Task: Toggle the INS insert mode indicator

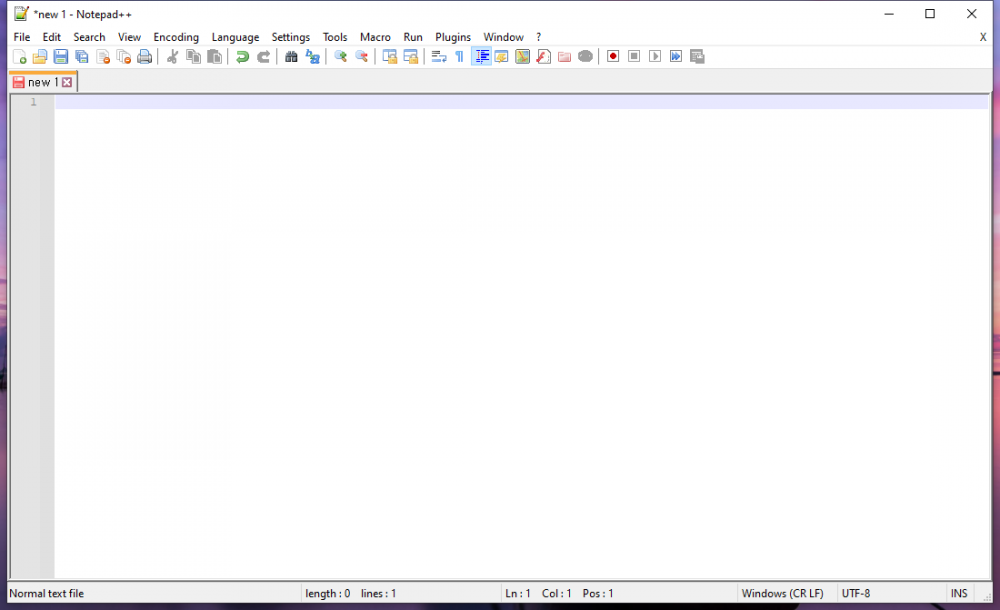Action: (959, 593)
